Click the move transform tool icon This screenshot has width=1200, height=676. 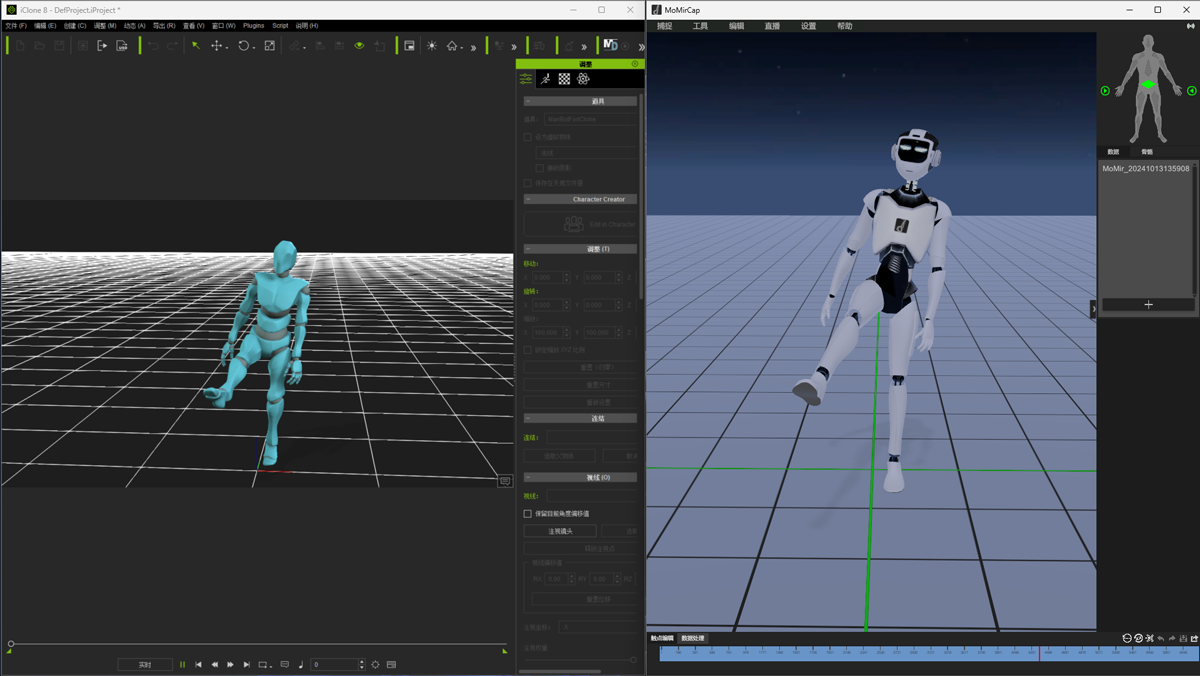216,46
